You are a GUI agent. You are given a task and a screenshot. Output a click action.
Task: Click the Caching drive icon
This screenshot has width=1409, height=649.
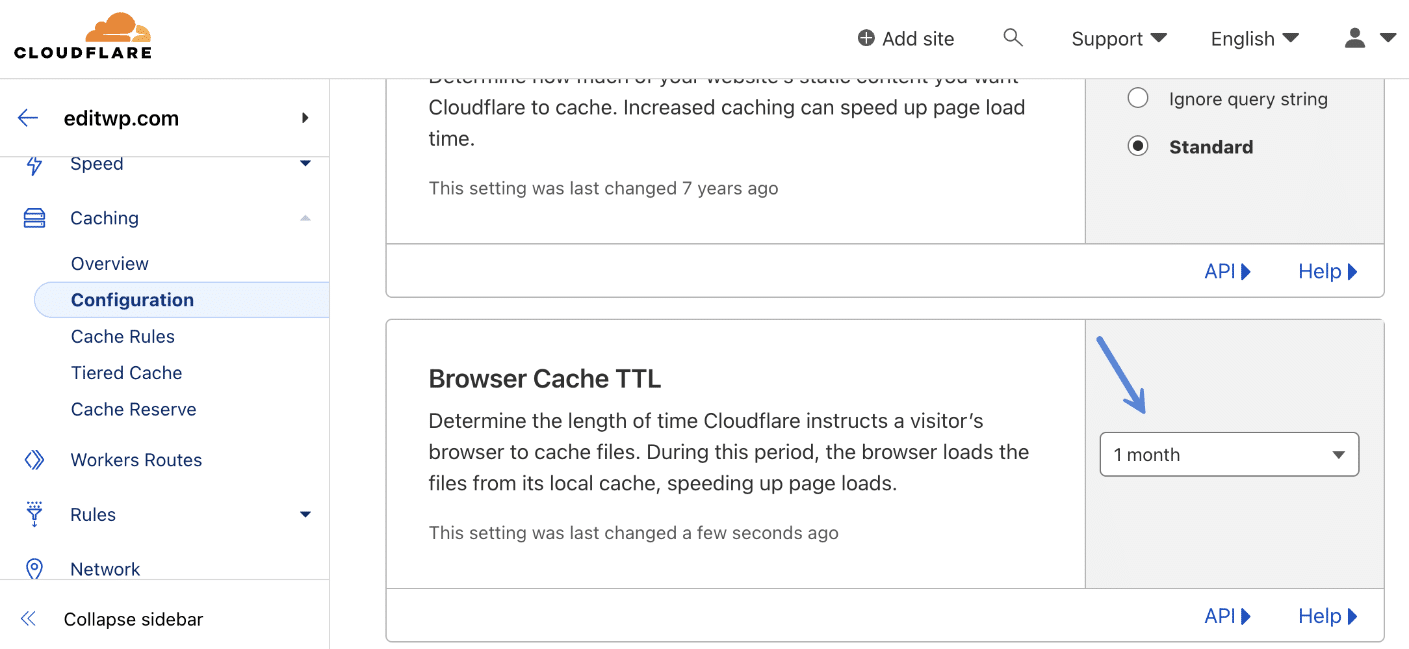pos(34,218)
